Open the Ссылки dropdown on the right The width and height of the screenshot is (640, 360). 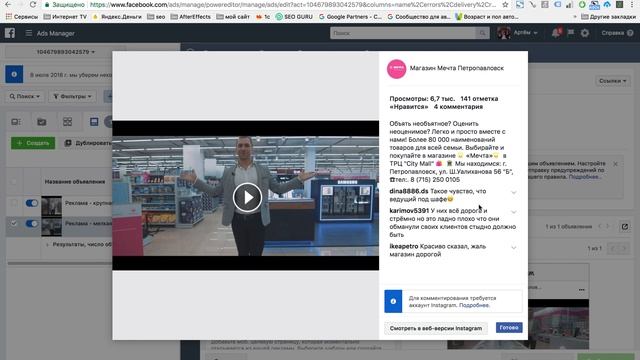click(613, 81)
